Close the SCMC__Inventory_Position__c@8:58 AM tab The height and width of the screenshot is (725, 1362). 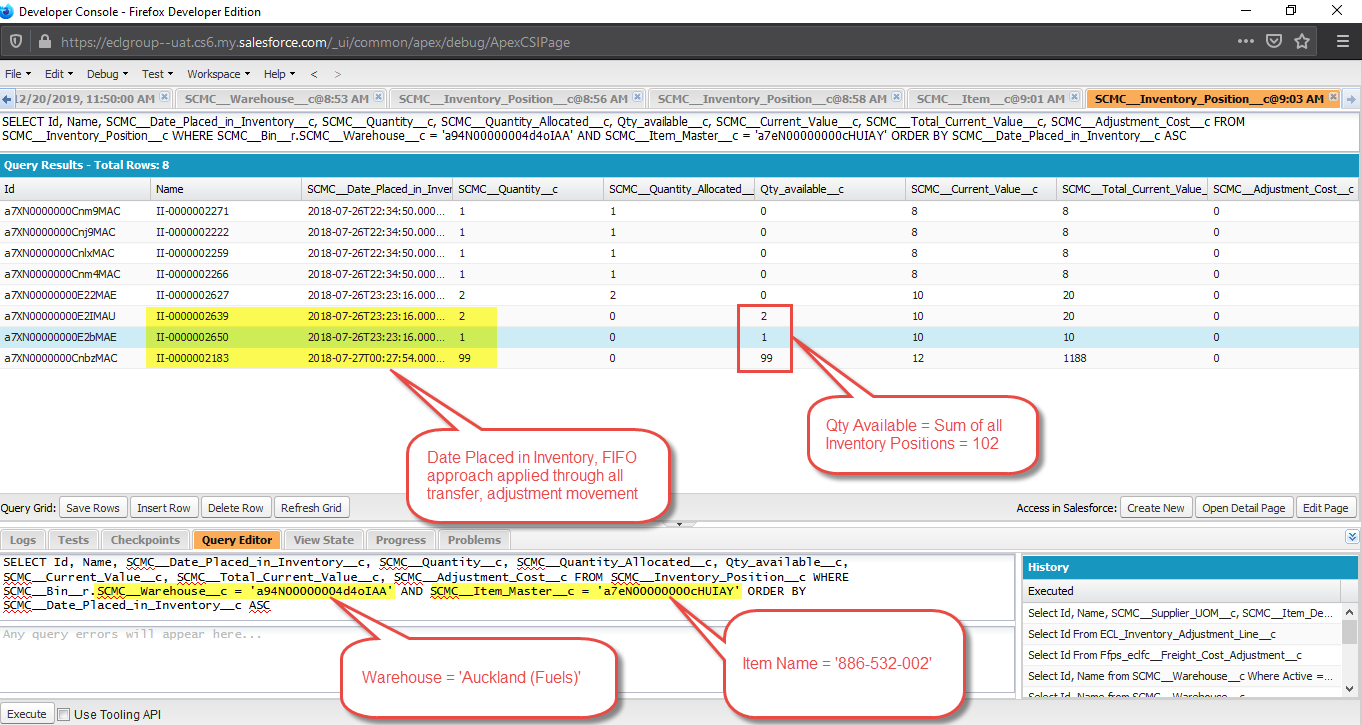coord(898,98)
